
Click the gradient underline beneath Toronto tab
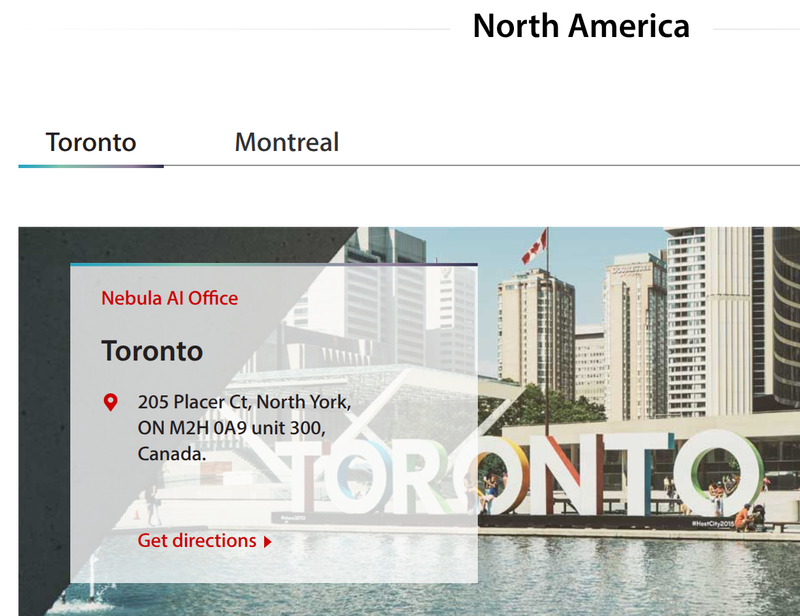point(91,166)
